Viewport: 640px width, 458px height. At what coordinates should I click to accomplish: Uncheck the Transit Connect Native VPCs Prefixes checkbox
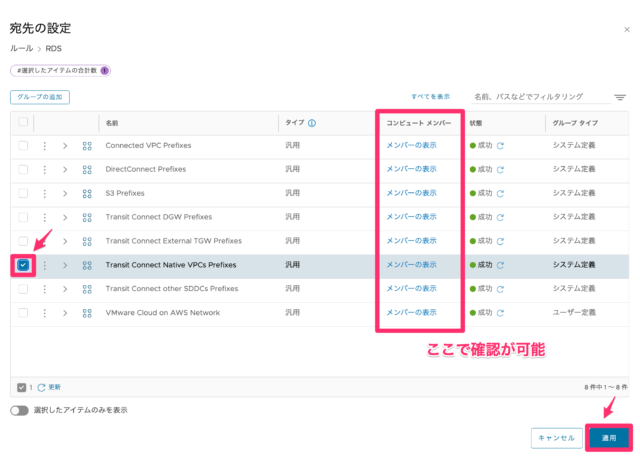point(23,265)
